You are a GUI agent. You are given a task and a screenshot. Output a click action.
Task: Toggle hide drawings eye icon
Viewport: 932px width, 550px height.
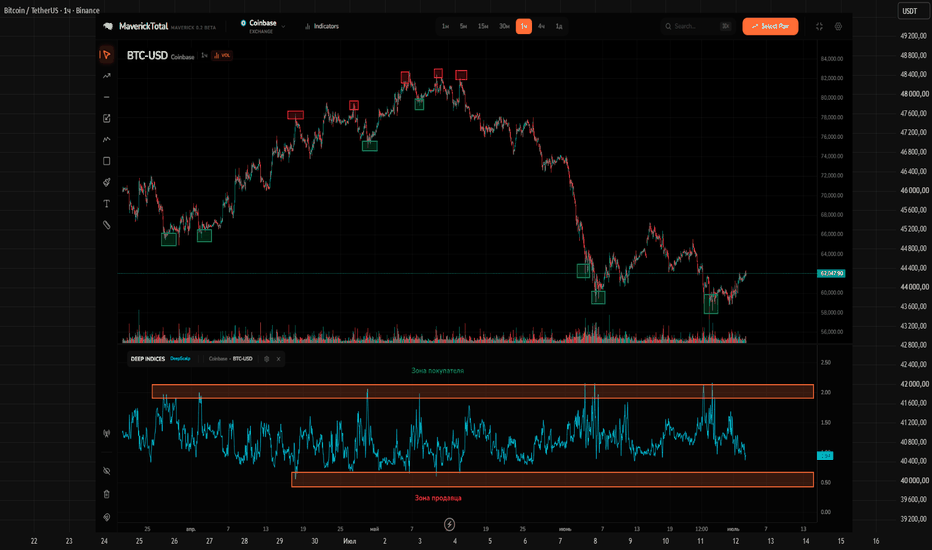pos(106,471)
